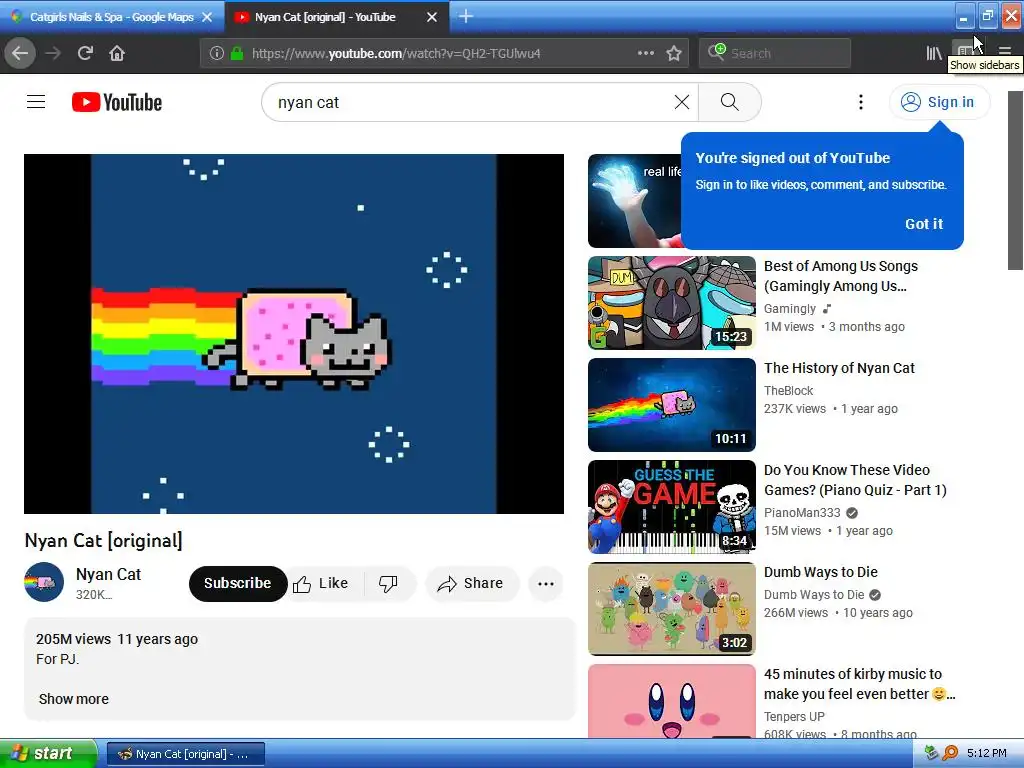Dismiss the popup with Got it
This screenshot has height=768, width=1024.
click(923, 223)
